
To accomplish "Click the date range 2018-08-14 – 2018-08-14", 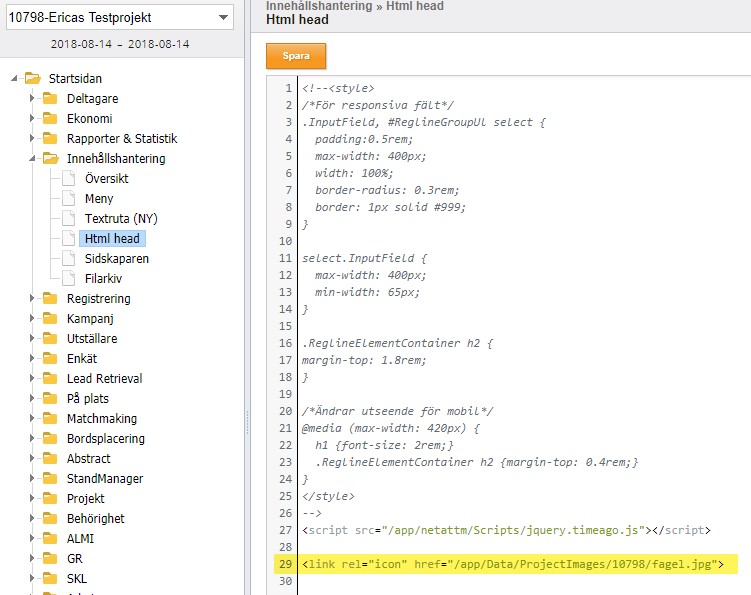I will (x=120, y=44).
